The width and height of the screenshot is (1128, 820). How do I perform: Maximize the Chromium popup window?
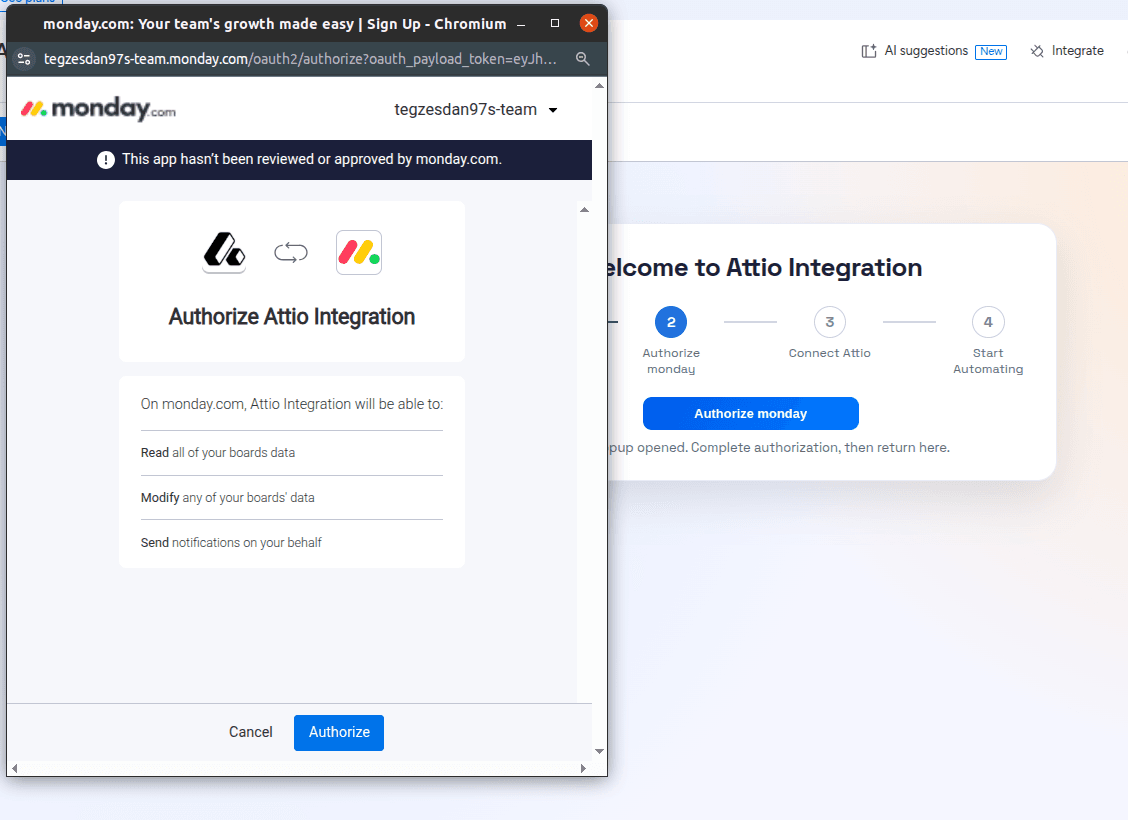(555, 24)
